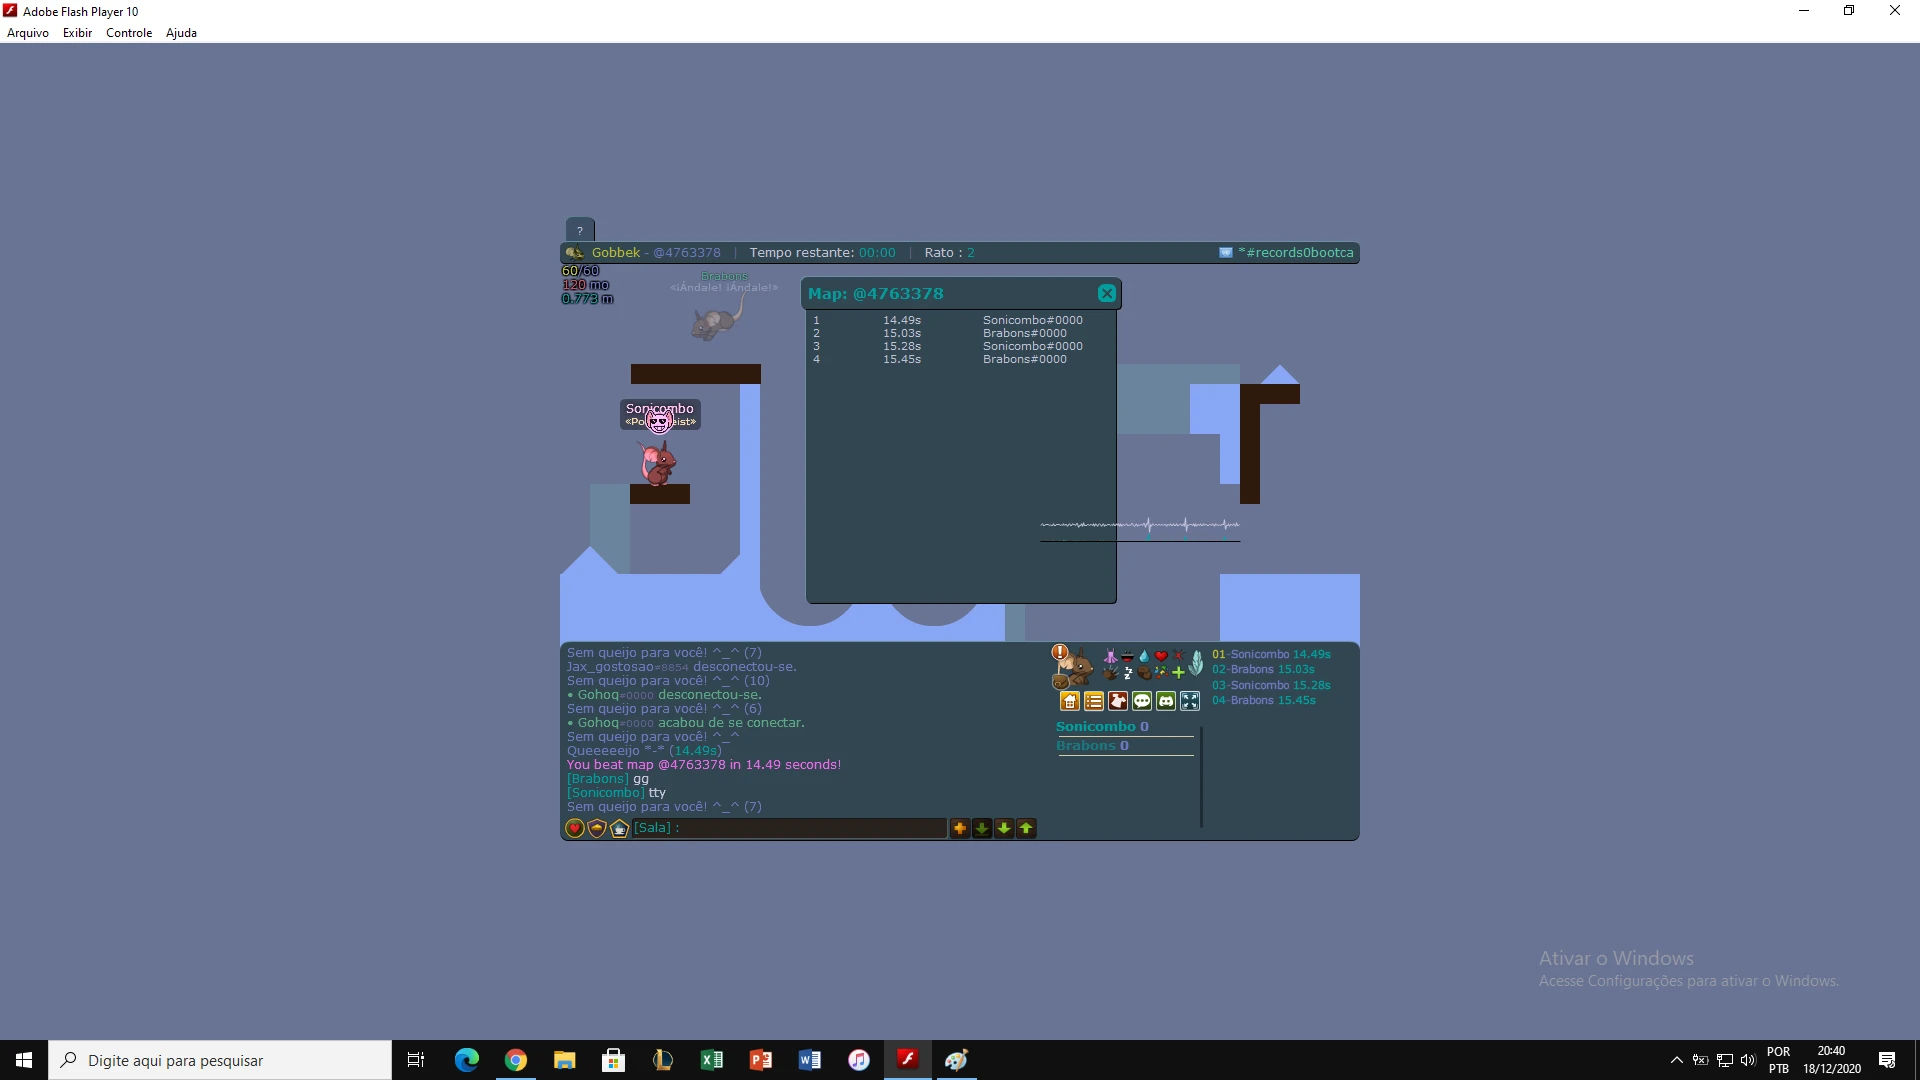Trigger the kiss emote (red heart)

tap(1161, 656)
